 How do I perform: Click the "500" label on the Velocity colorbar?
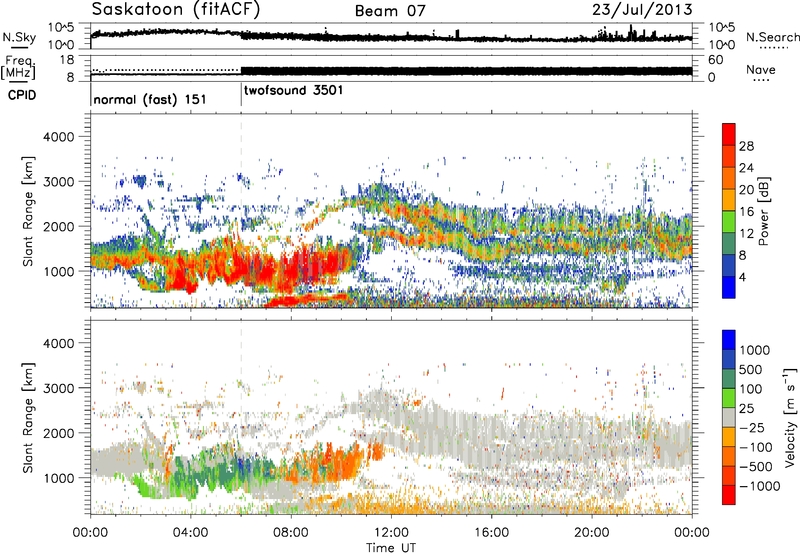(x=751, y=370)
